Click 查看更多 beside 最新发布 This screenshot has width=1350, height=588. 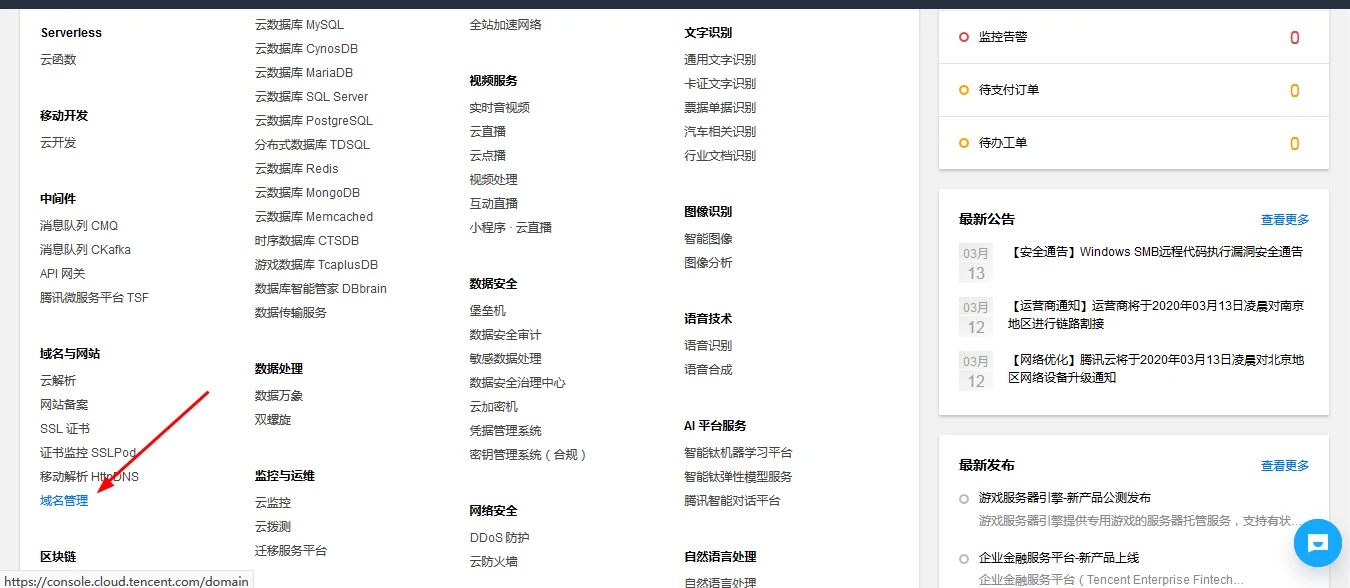[x=1285, y=466]
